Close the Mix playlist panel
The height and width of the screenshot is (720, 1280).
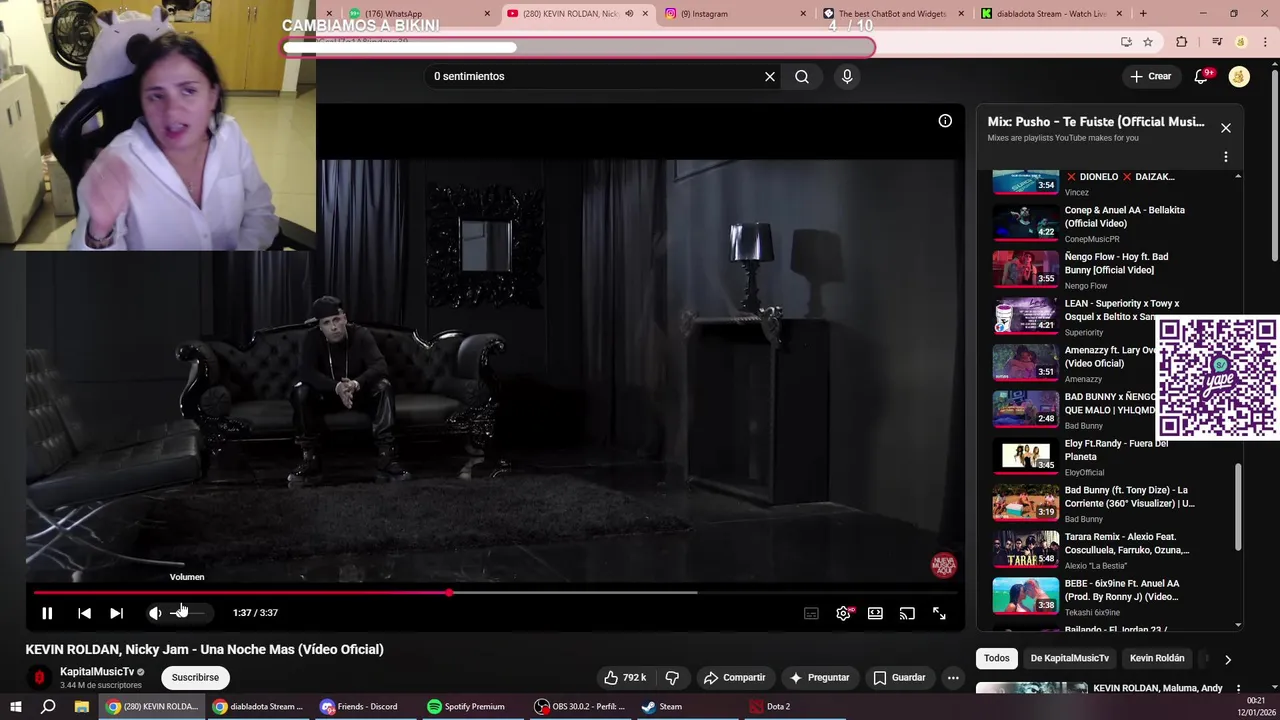pyautogui.click(x=1226, y=128)
